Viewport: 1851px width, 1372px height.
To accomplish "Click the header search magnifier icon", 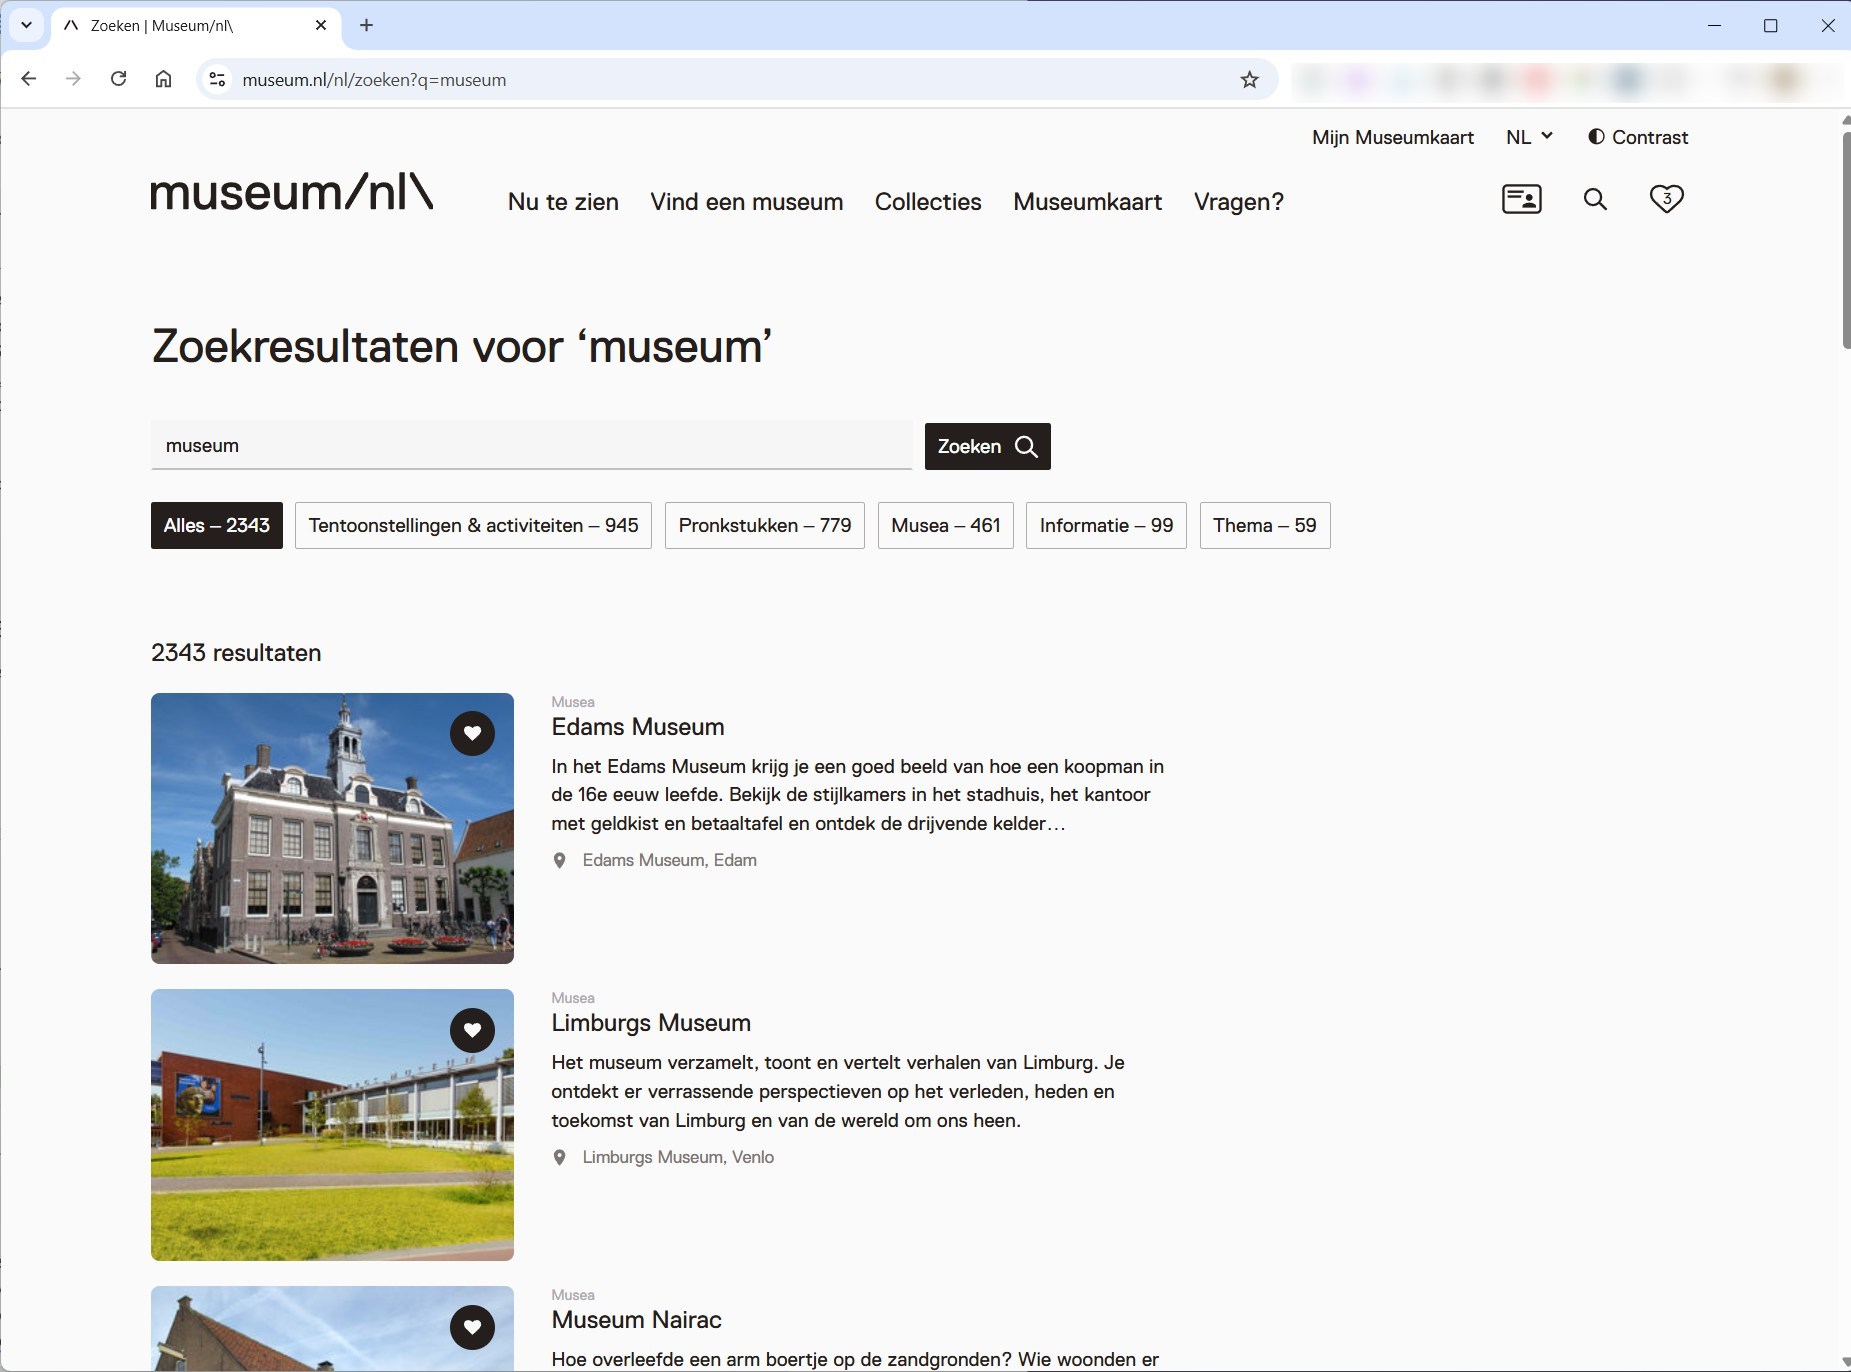I will tap(1595, 199).
